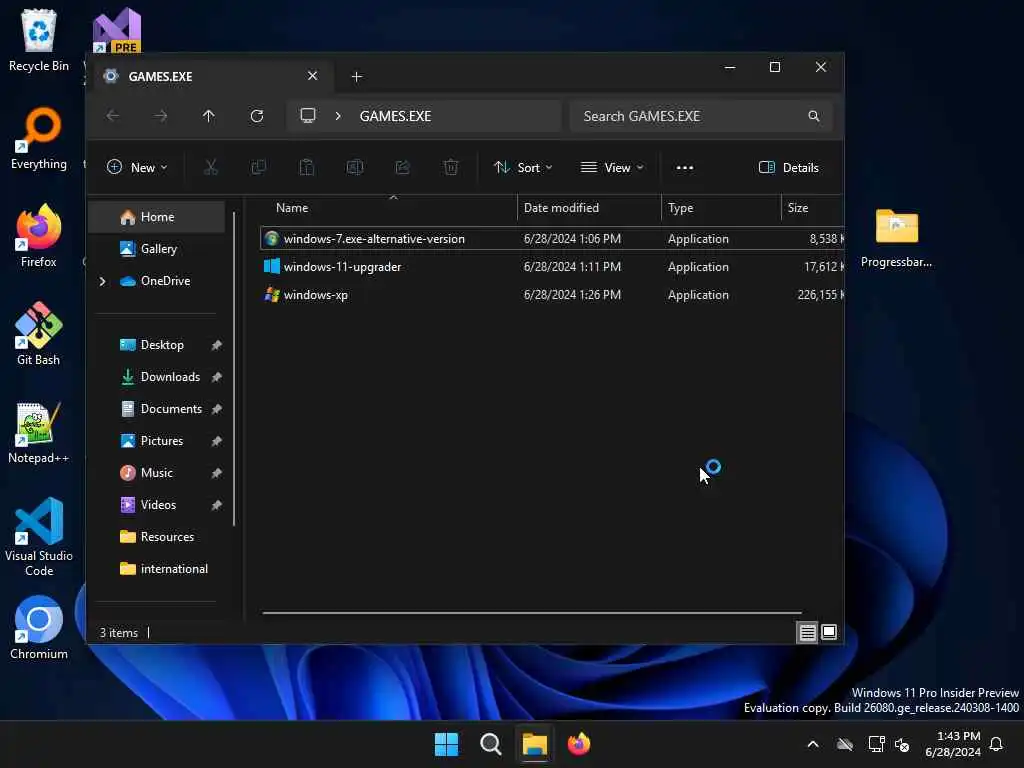The height and width of the screenshot is (768, 1024).
Task: Rename the selected item
Action: [x=355, y=167]
